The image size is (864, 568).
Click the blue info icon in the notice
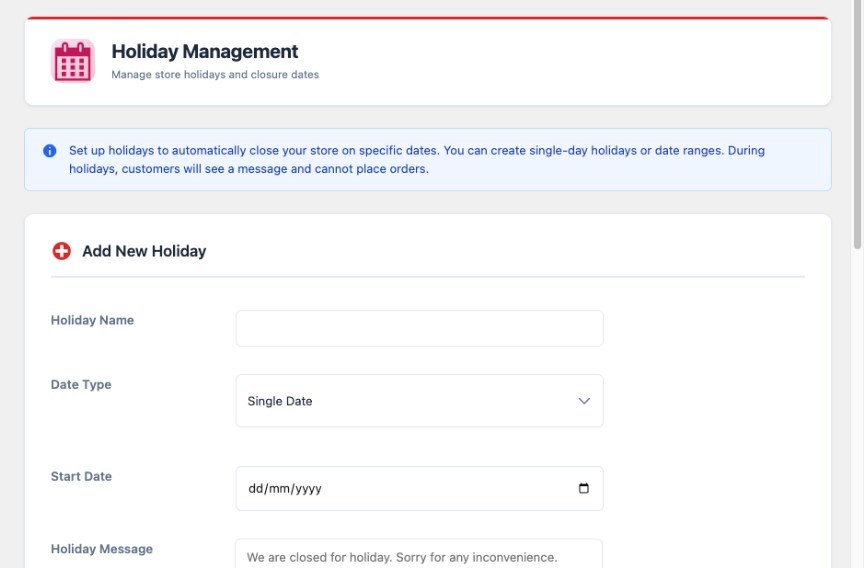tap(50, 150)
